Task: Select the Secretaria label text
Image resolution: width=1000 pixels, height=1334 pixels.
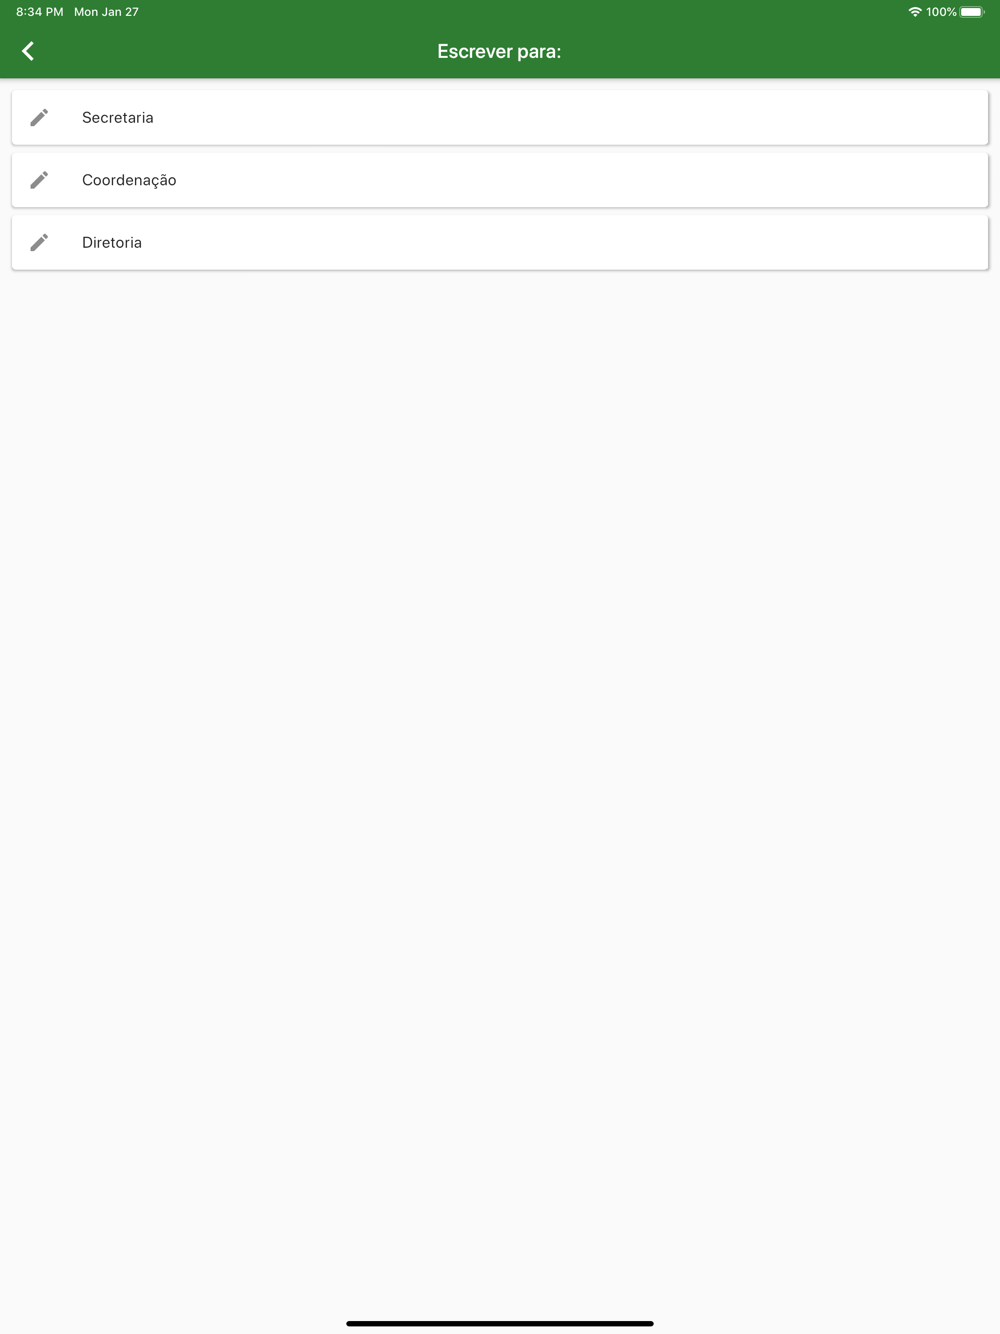Action: tap(118, 118)
